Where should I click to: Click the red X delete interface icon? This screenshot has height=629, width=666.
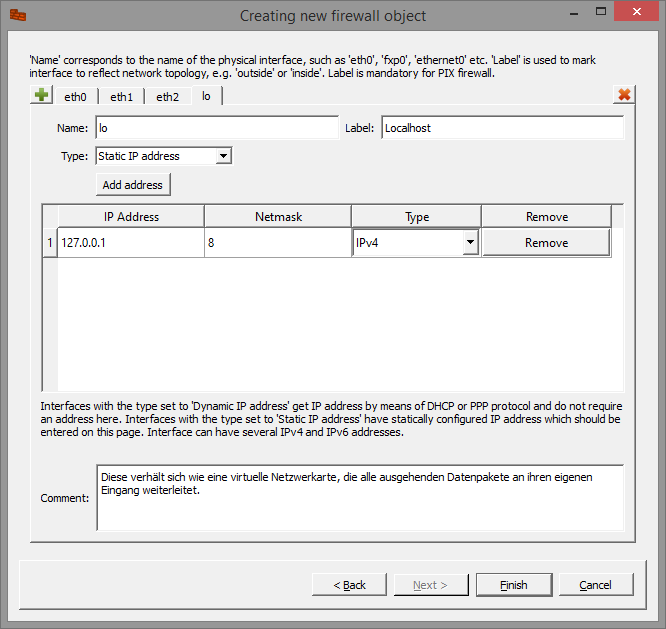(x=624, y=95)
